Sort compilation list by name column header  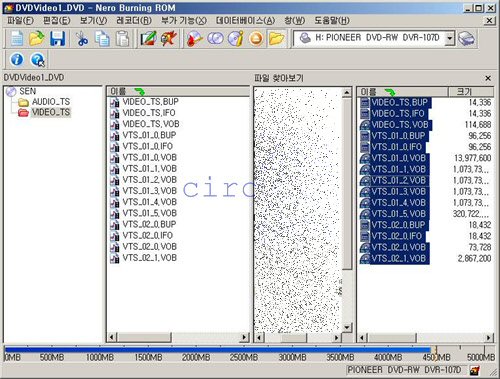tap(178, 91)
